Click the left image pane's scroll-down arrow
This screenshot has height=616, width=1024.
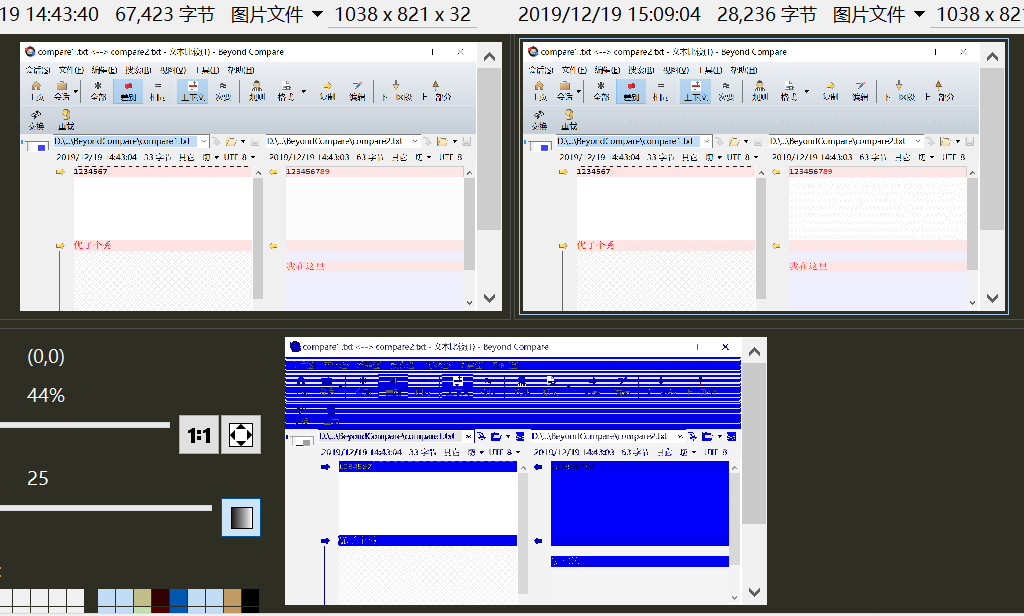[x=489, y=298]
